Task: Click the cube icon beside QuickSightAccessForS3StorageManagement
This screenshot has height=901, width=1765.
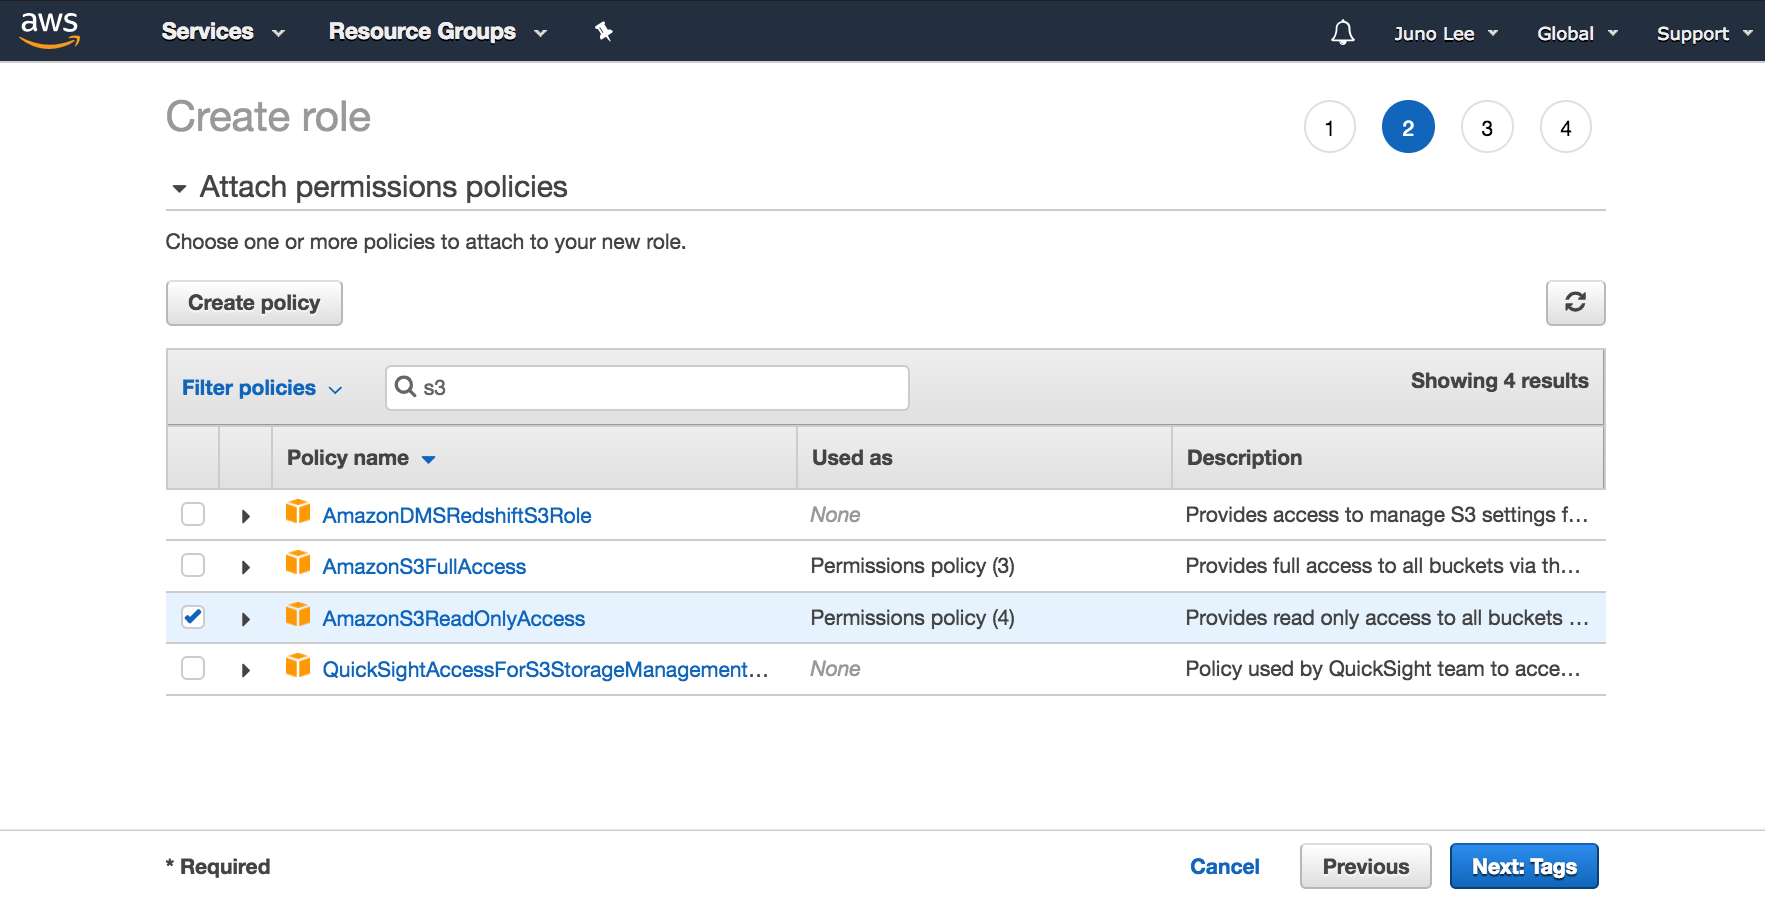Action: click(x=298, y=667)
